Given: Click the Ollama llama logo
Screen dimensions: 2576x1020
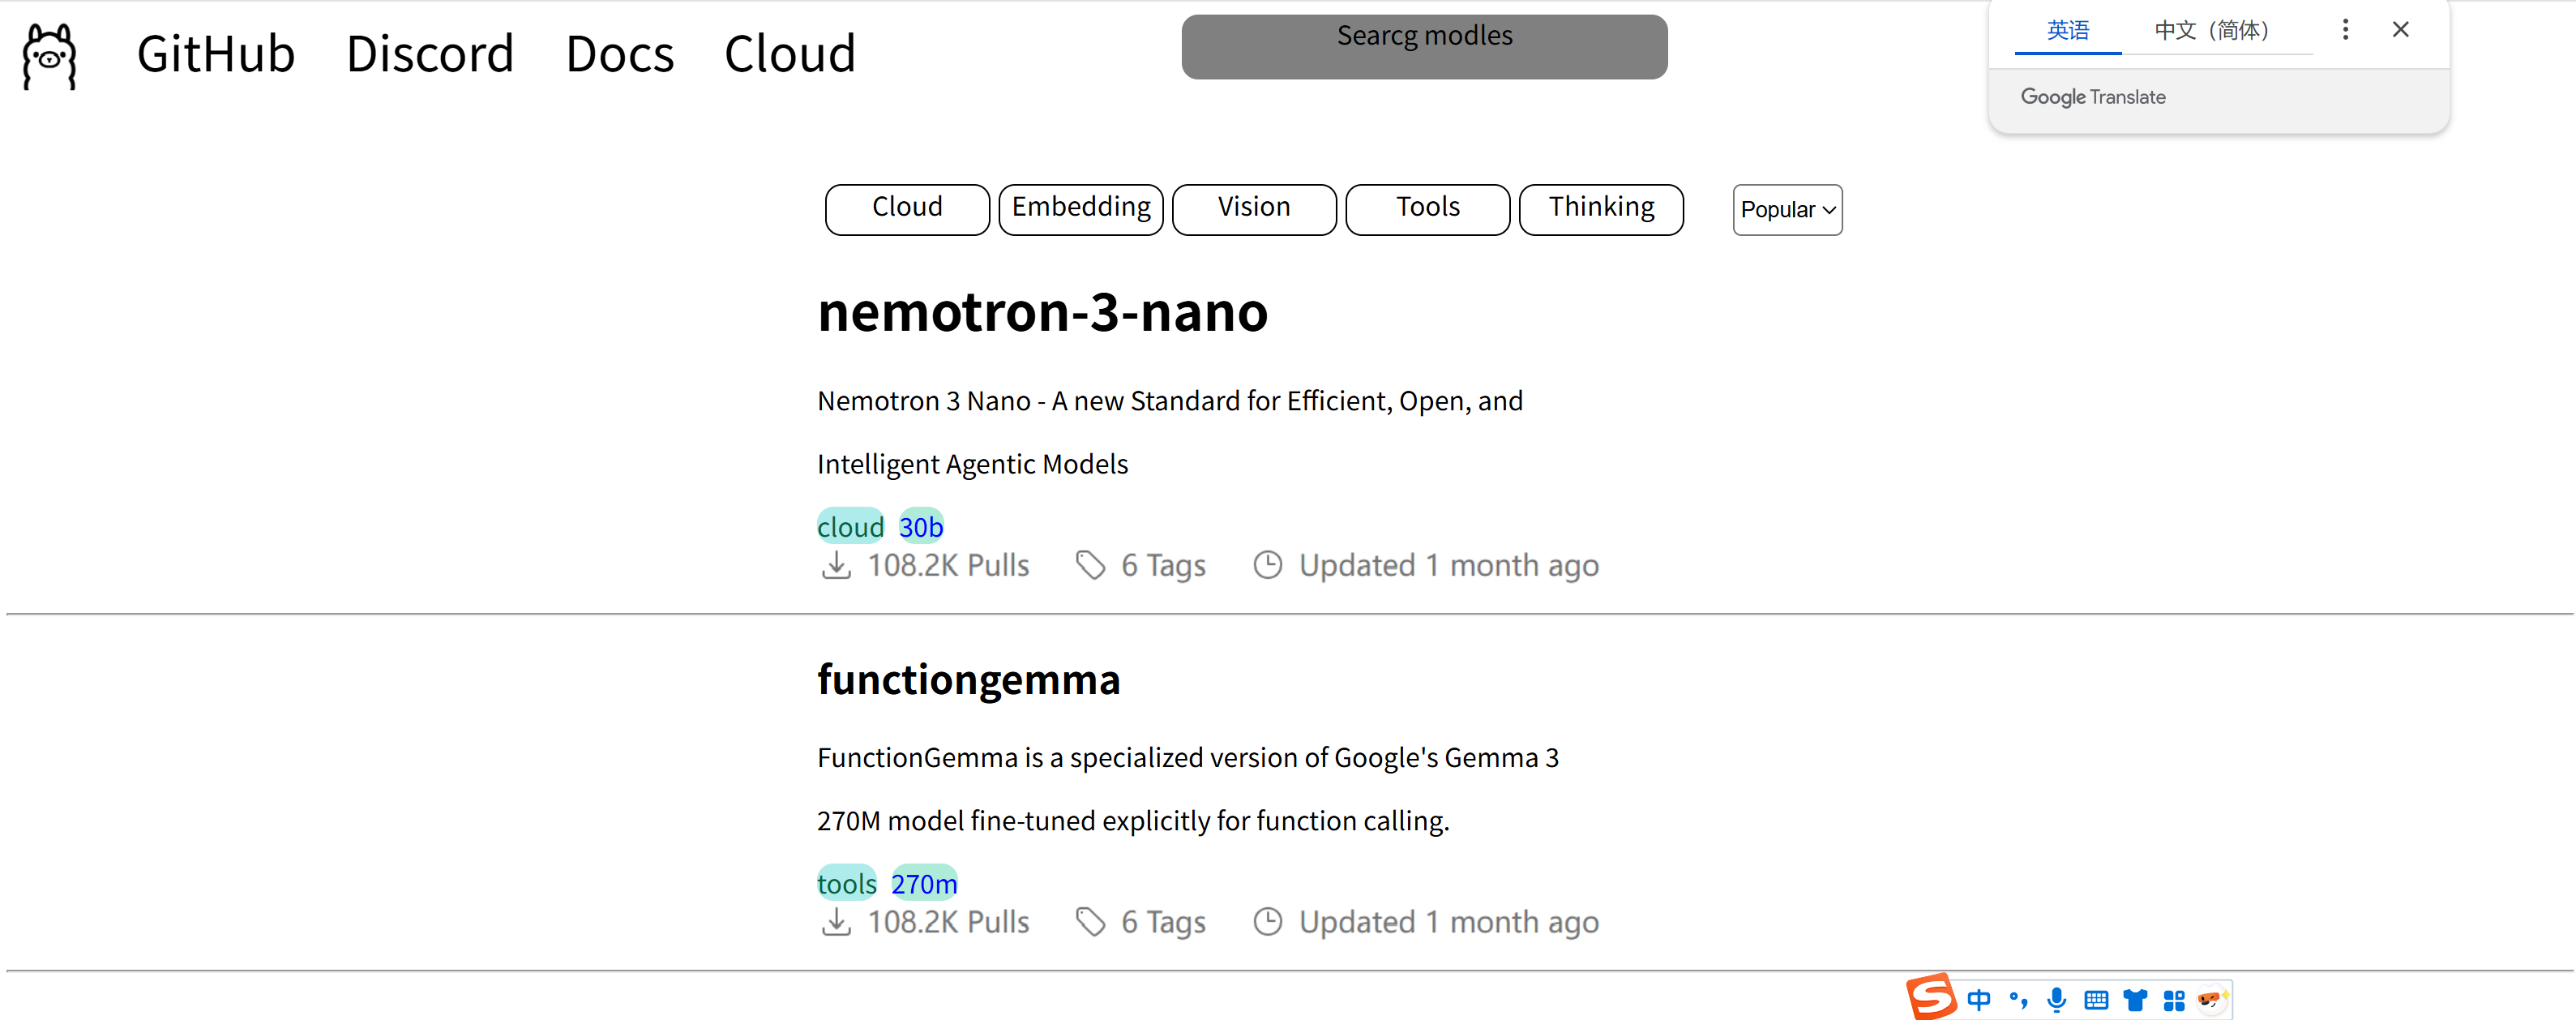Looking at the screenshot, I should point(49,56).
